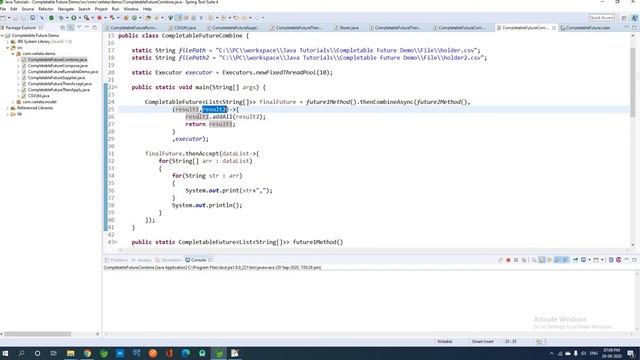Click the Spring perspective icon at toolbar right
640x360 pixels.
634,18
